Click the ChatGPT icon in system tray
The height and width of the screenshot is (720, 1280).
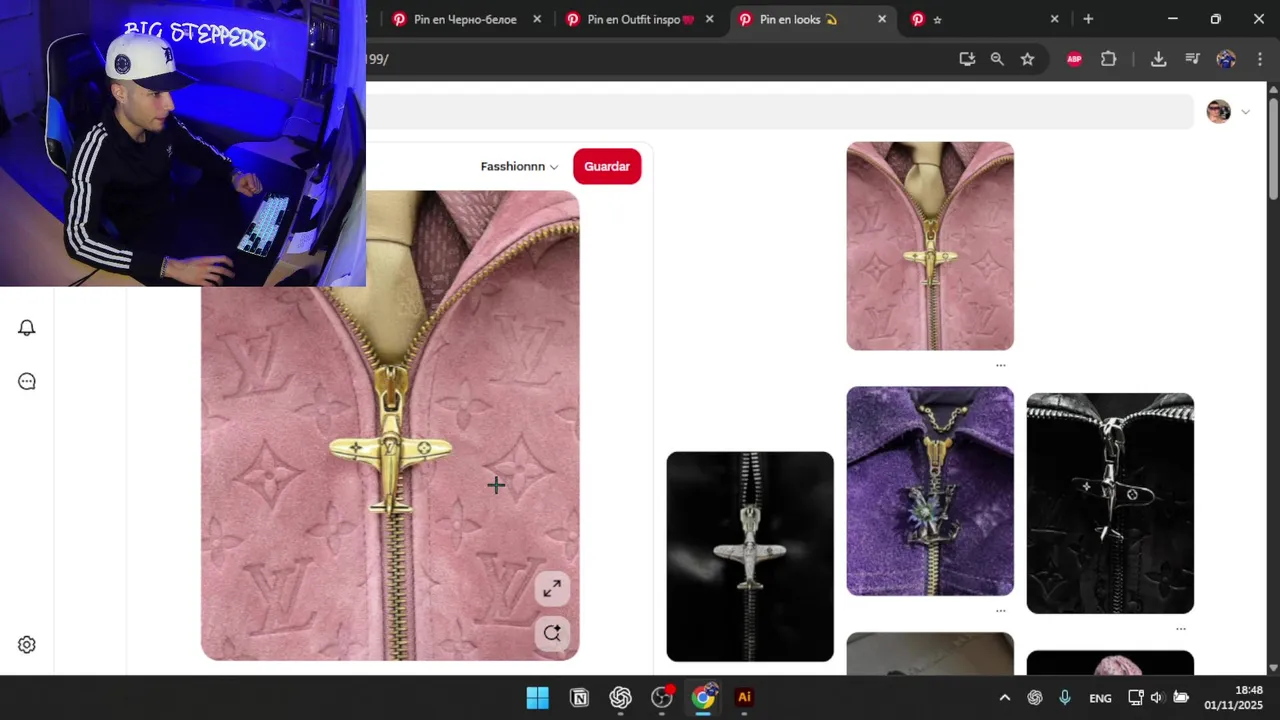pyautogui.click(x=1035, y=698)
